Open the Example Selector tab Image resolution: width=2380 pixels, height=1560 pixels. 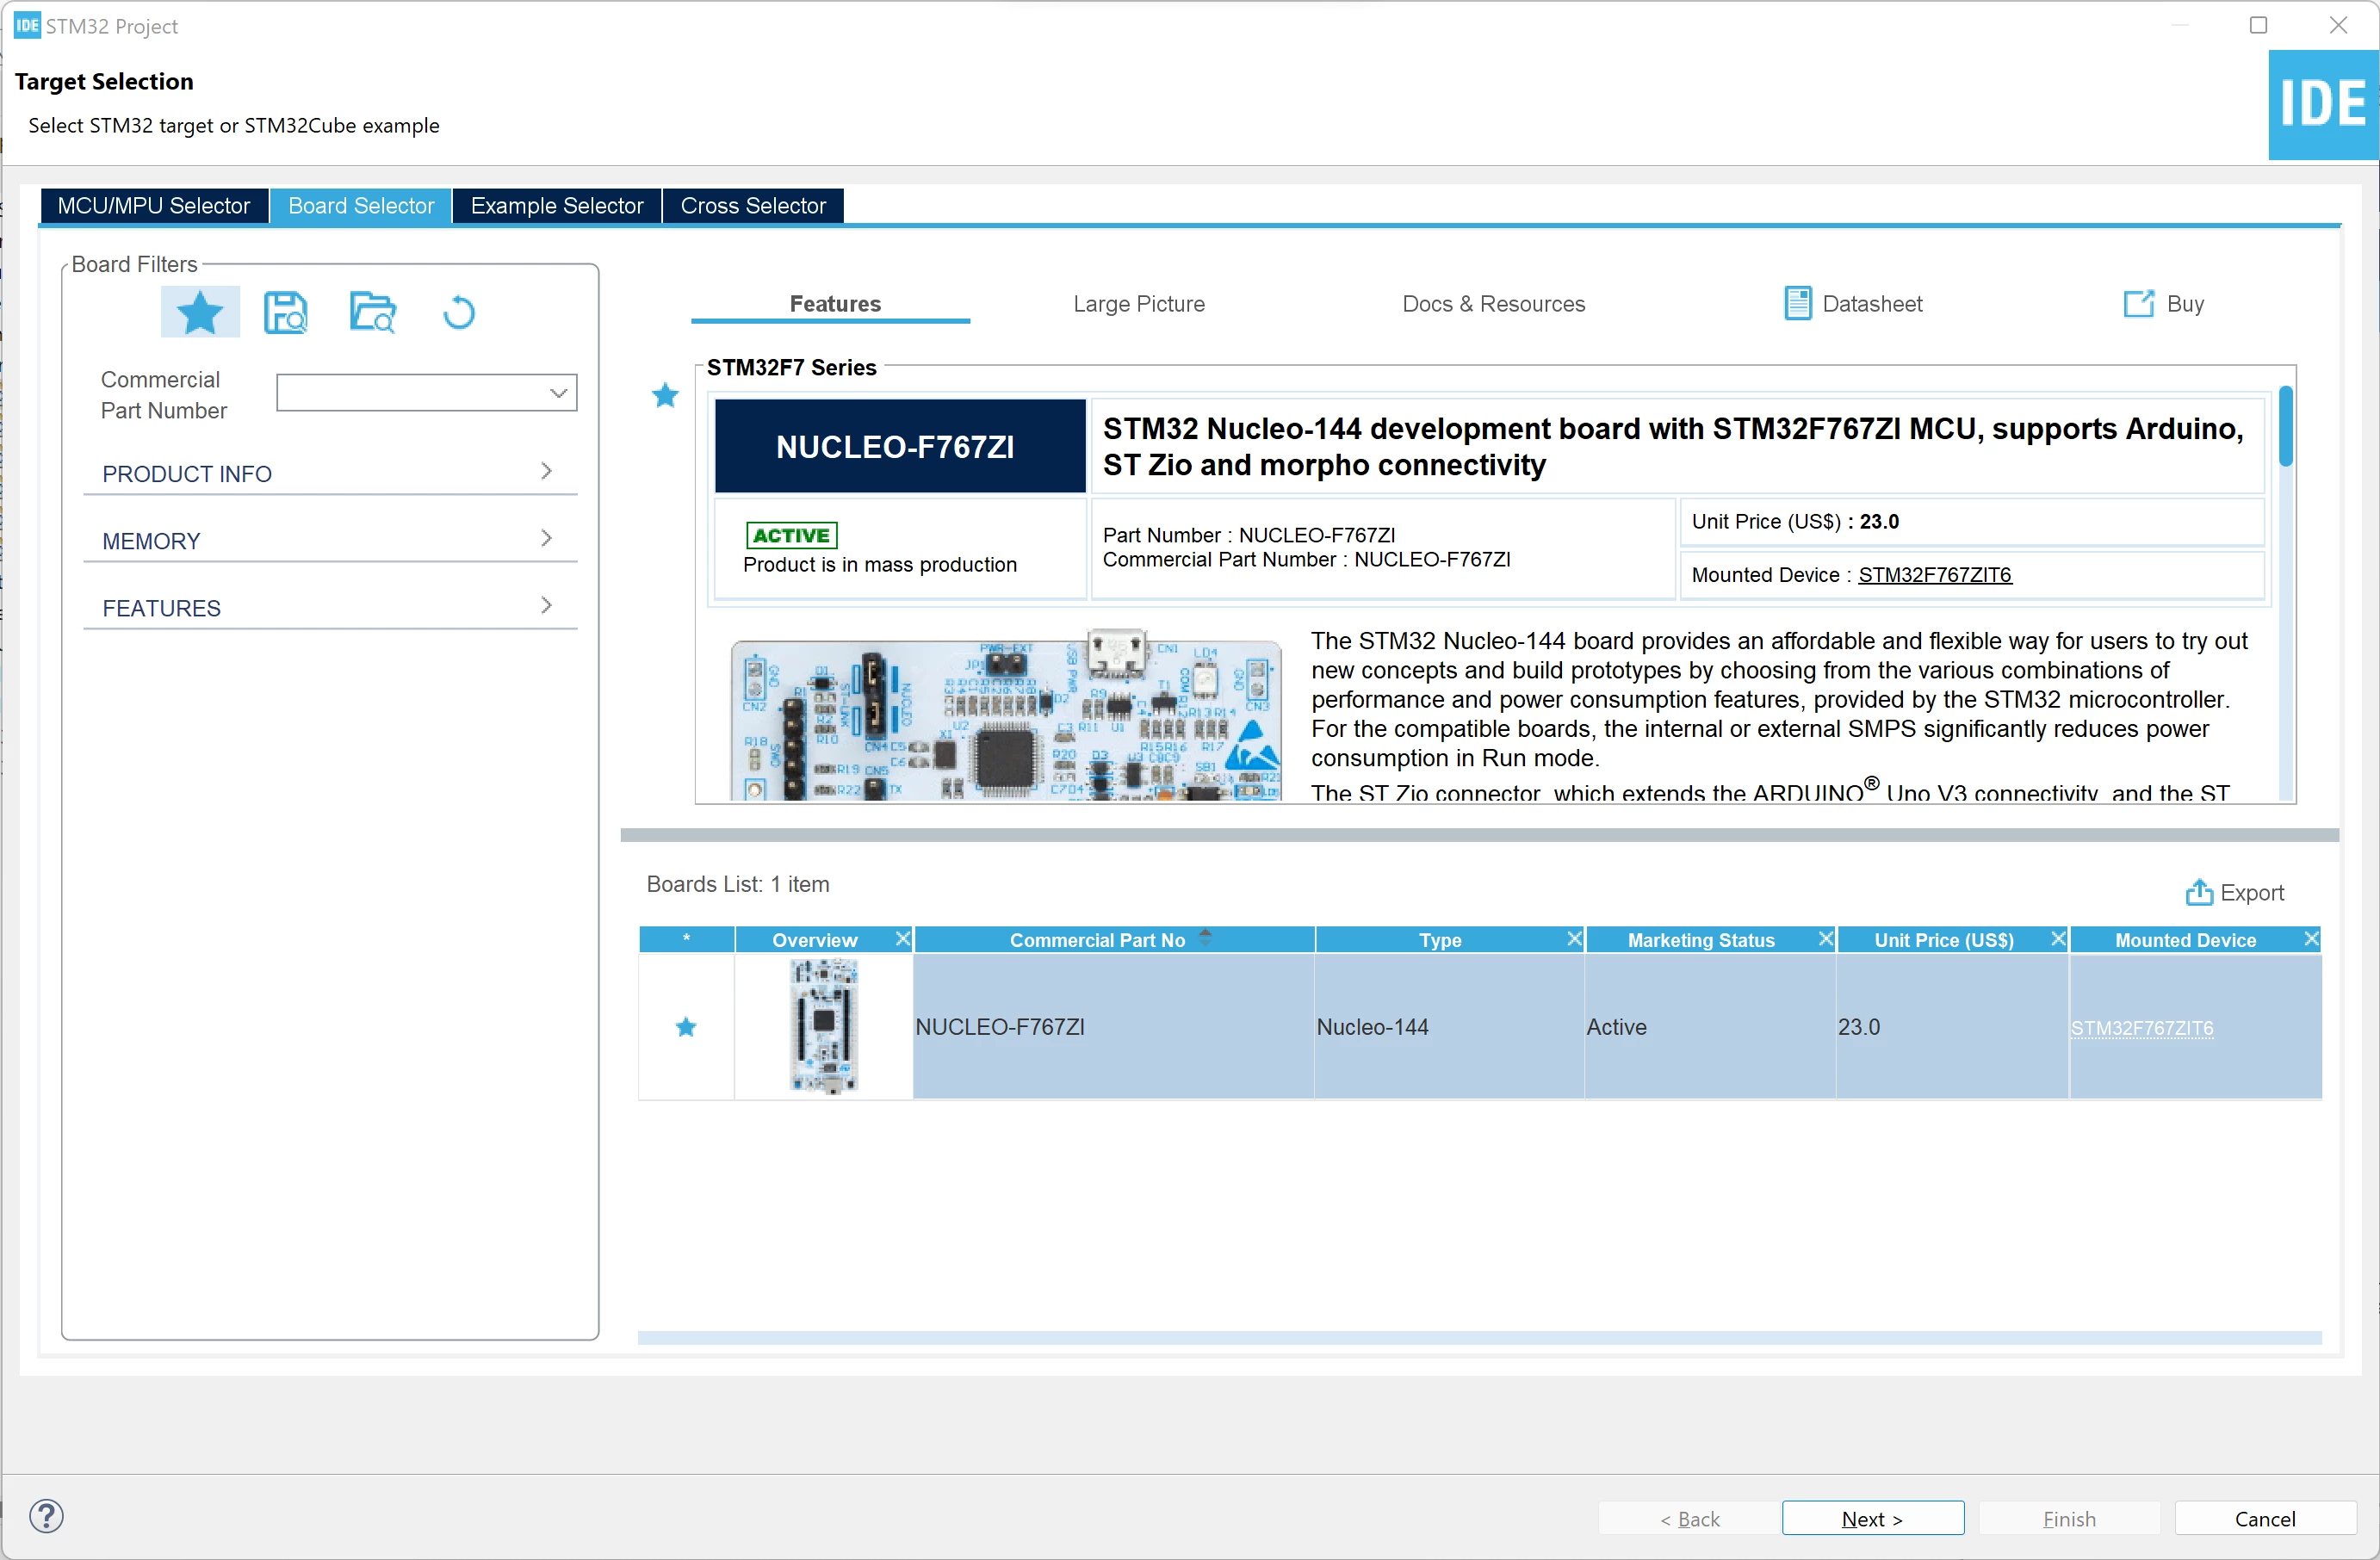pyautogui.click(x=557, y=206)
